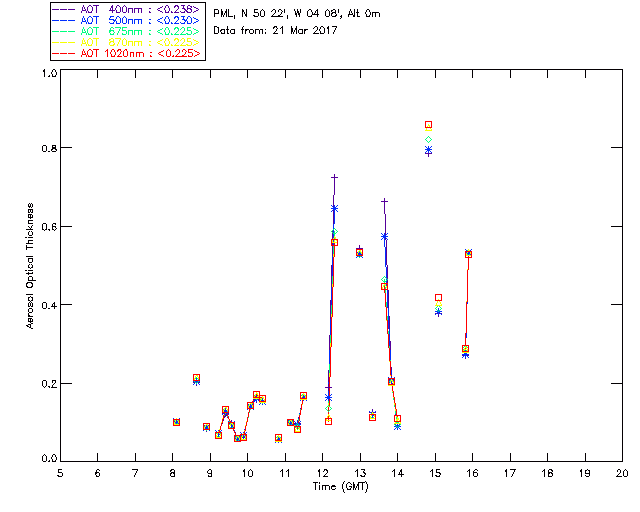The height and width of the screenshot is (512, 640).
Task: Click the x-axis tick label 14
Action: [x=398, y=473]
